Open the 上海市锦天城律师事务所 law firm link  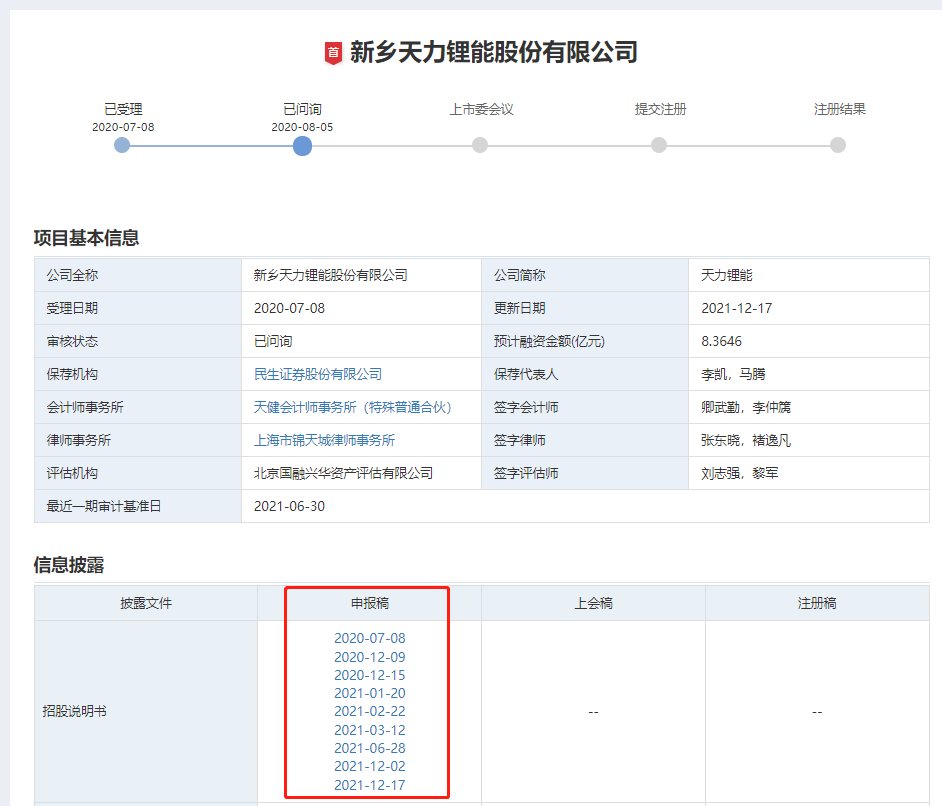[x=325, y=440]
